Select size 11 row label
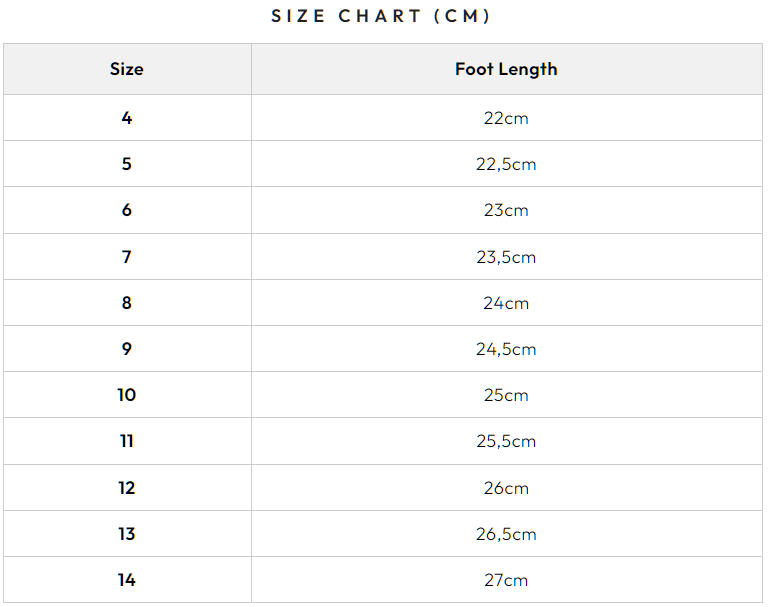Viewport: 769px width, 607px height. click(127, 441)
